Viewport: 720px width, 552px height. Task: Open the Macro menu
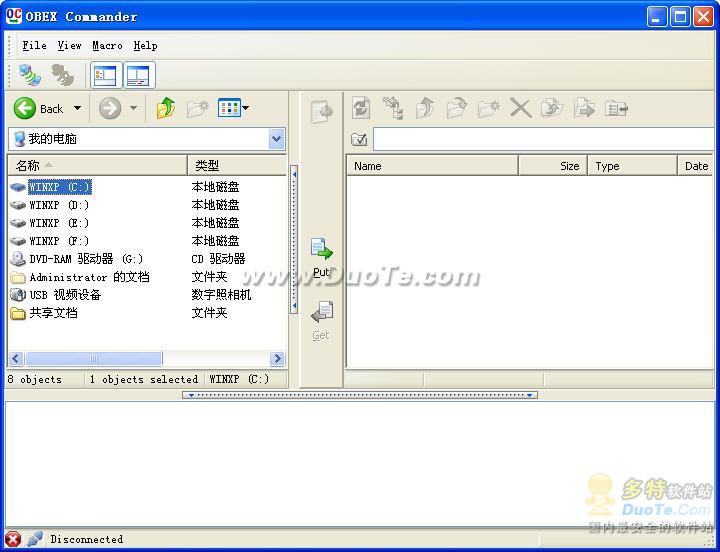[107, 45]
